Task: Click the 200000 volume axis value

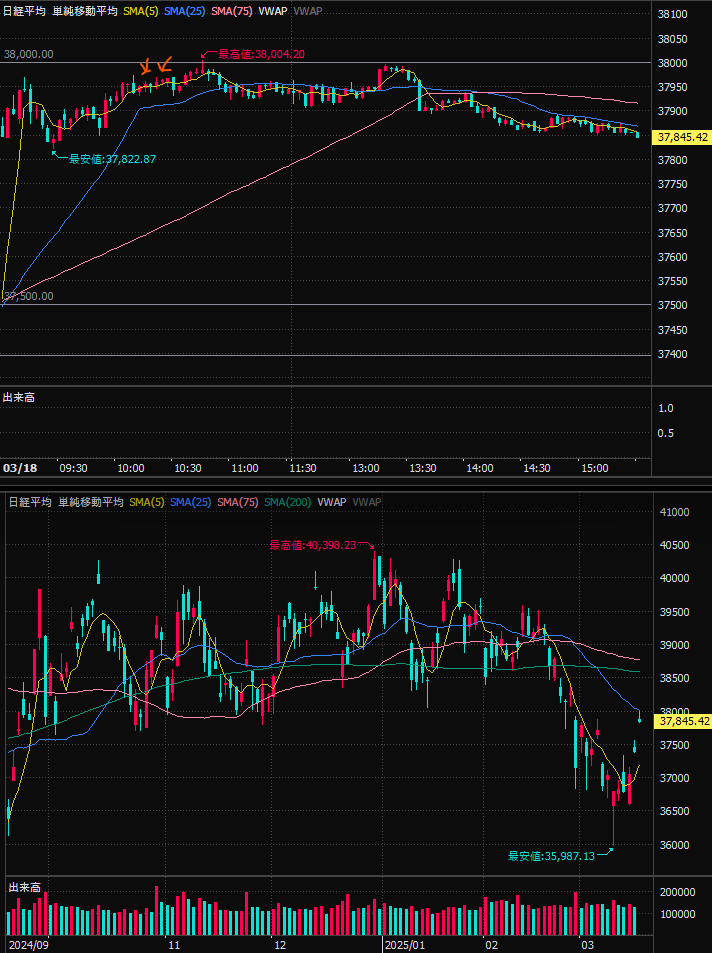Action: point(677,892)
